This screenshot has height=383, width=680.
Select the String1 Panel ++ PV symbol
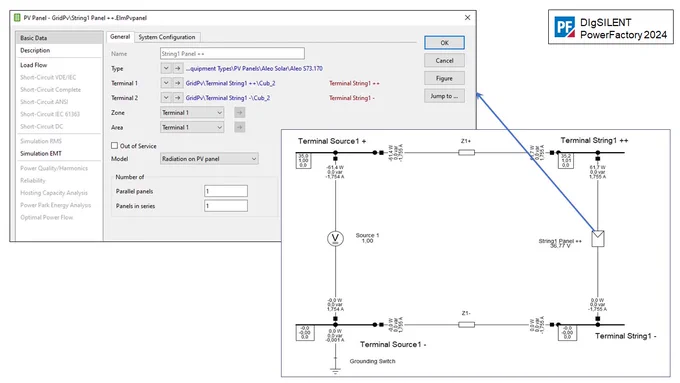(598, 239)
